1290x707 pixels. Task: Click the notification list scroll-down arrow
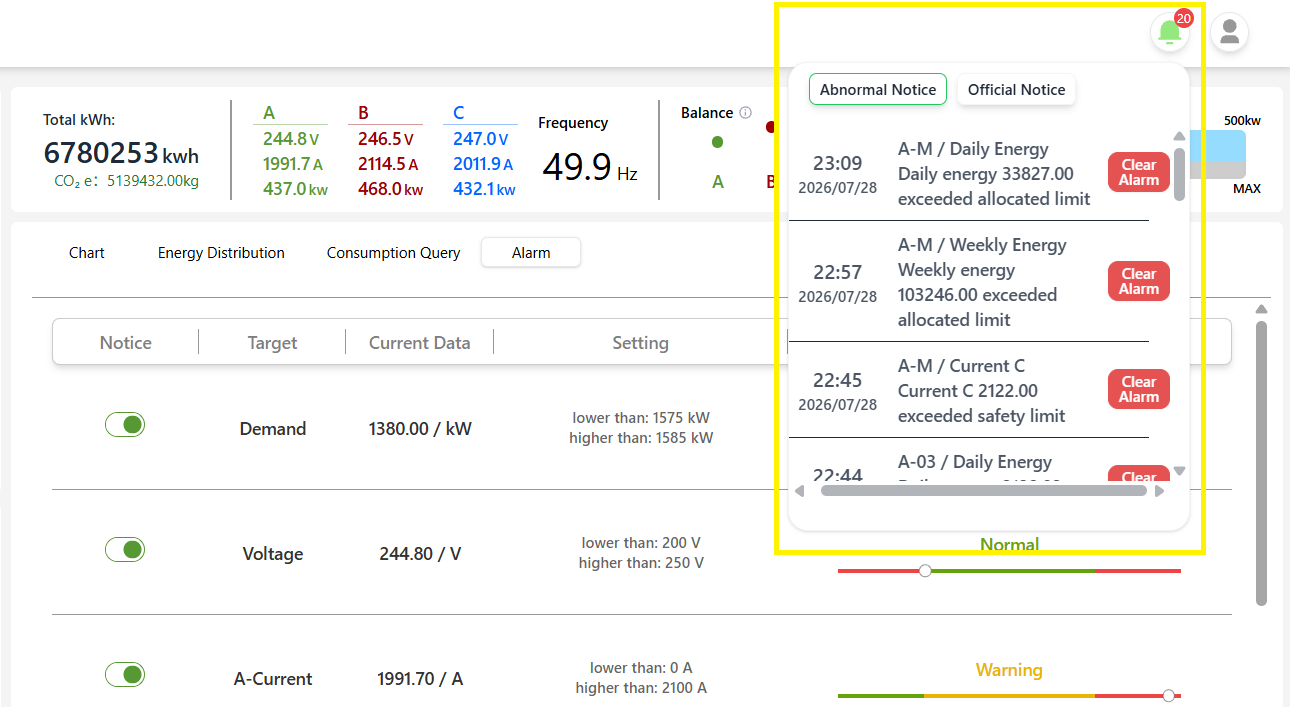pyautogui.click(x=1179, y=471)
